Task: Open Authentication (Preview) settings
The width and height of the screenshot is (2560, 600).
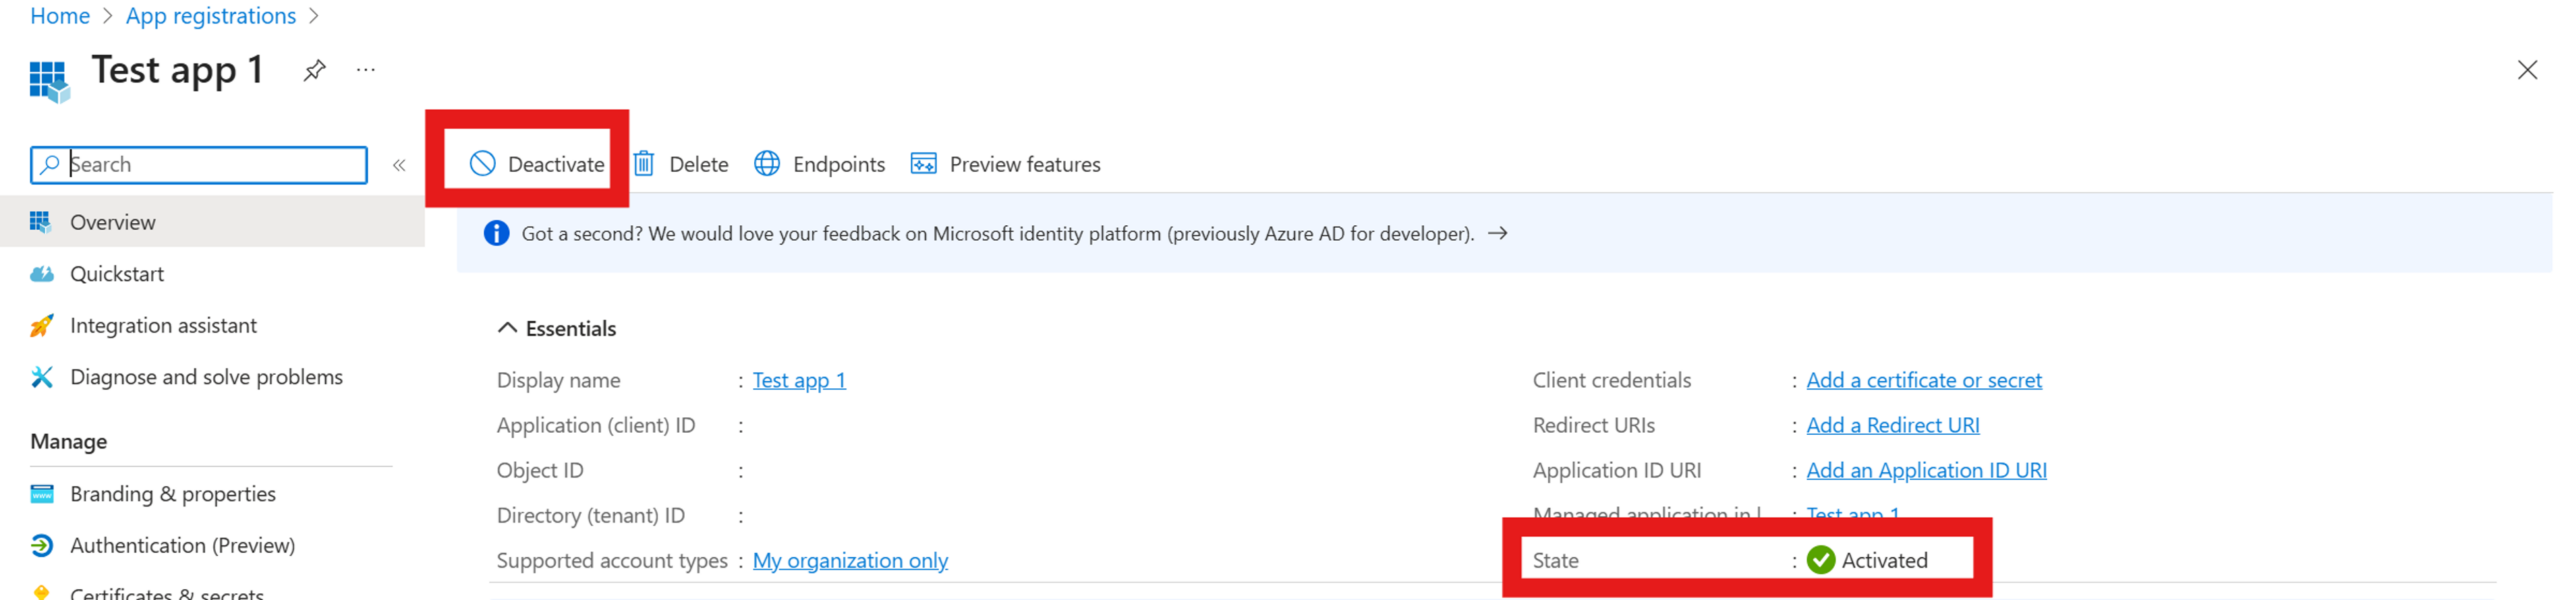Action: [x=182, y=545]
